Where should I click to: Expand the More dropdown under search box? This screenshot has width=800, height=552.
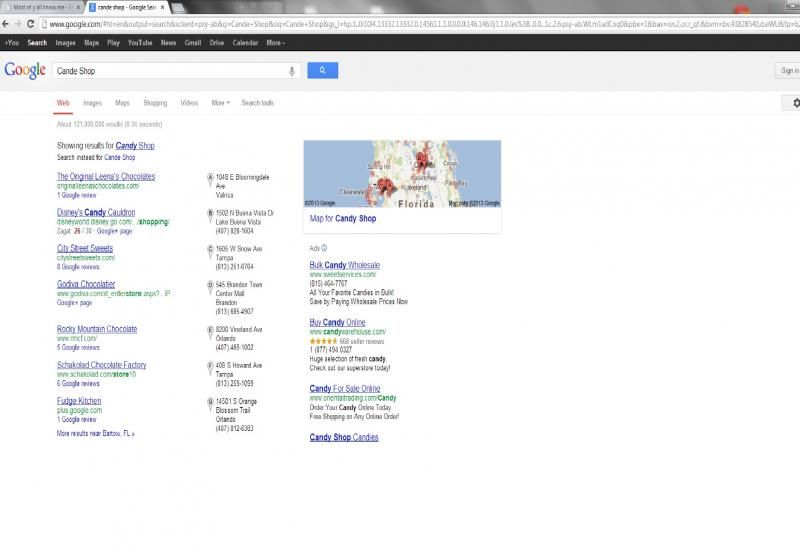(220, 103)
